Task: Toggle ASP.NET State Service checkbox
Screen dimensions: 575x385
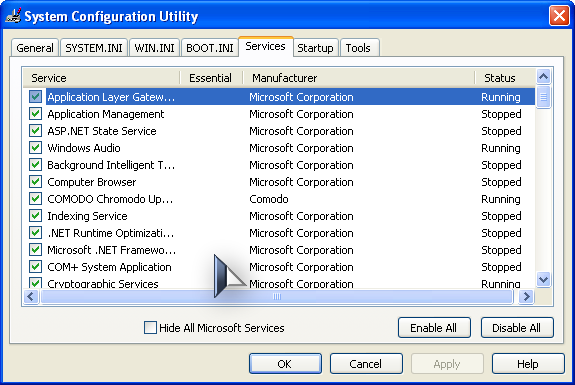Action: pyautogui.click(x=36, y=131)
